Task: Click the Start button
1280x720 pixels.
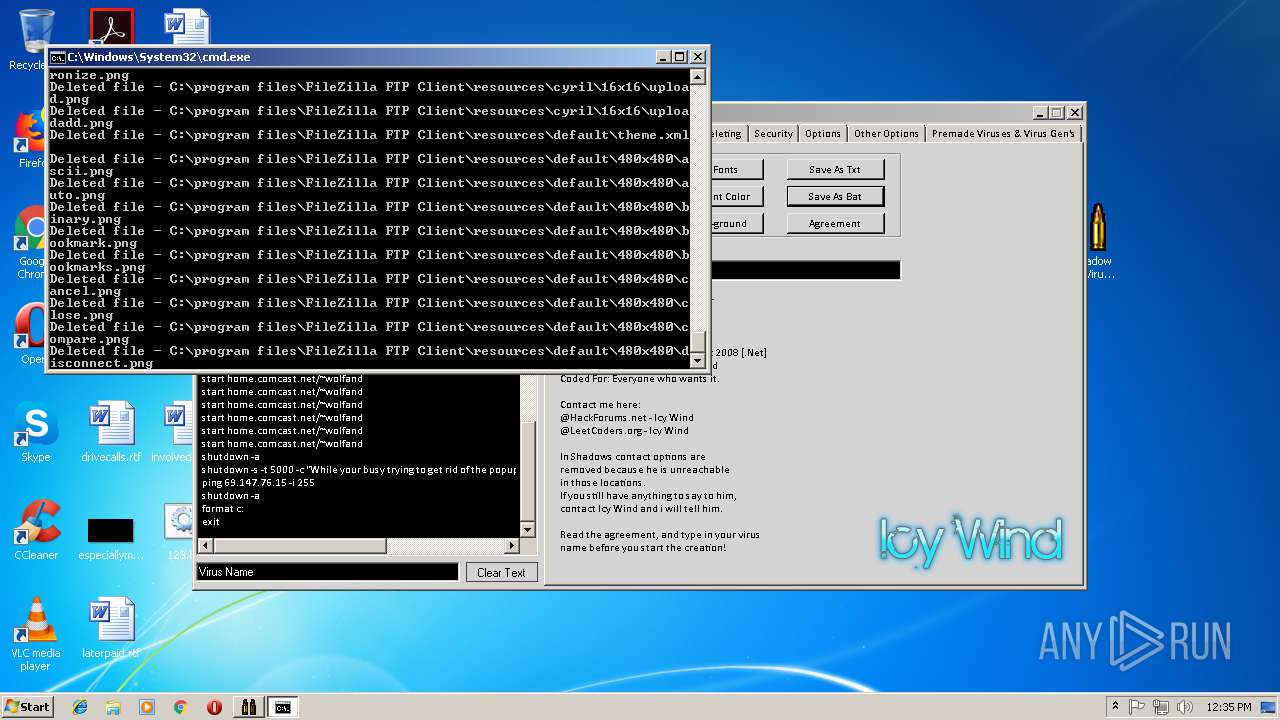Action: click(27, 707)
